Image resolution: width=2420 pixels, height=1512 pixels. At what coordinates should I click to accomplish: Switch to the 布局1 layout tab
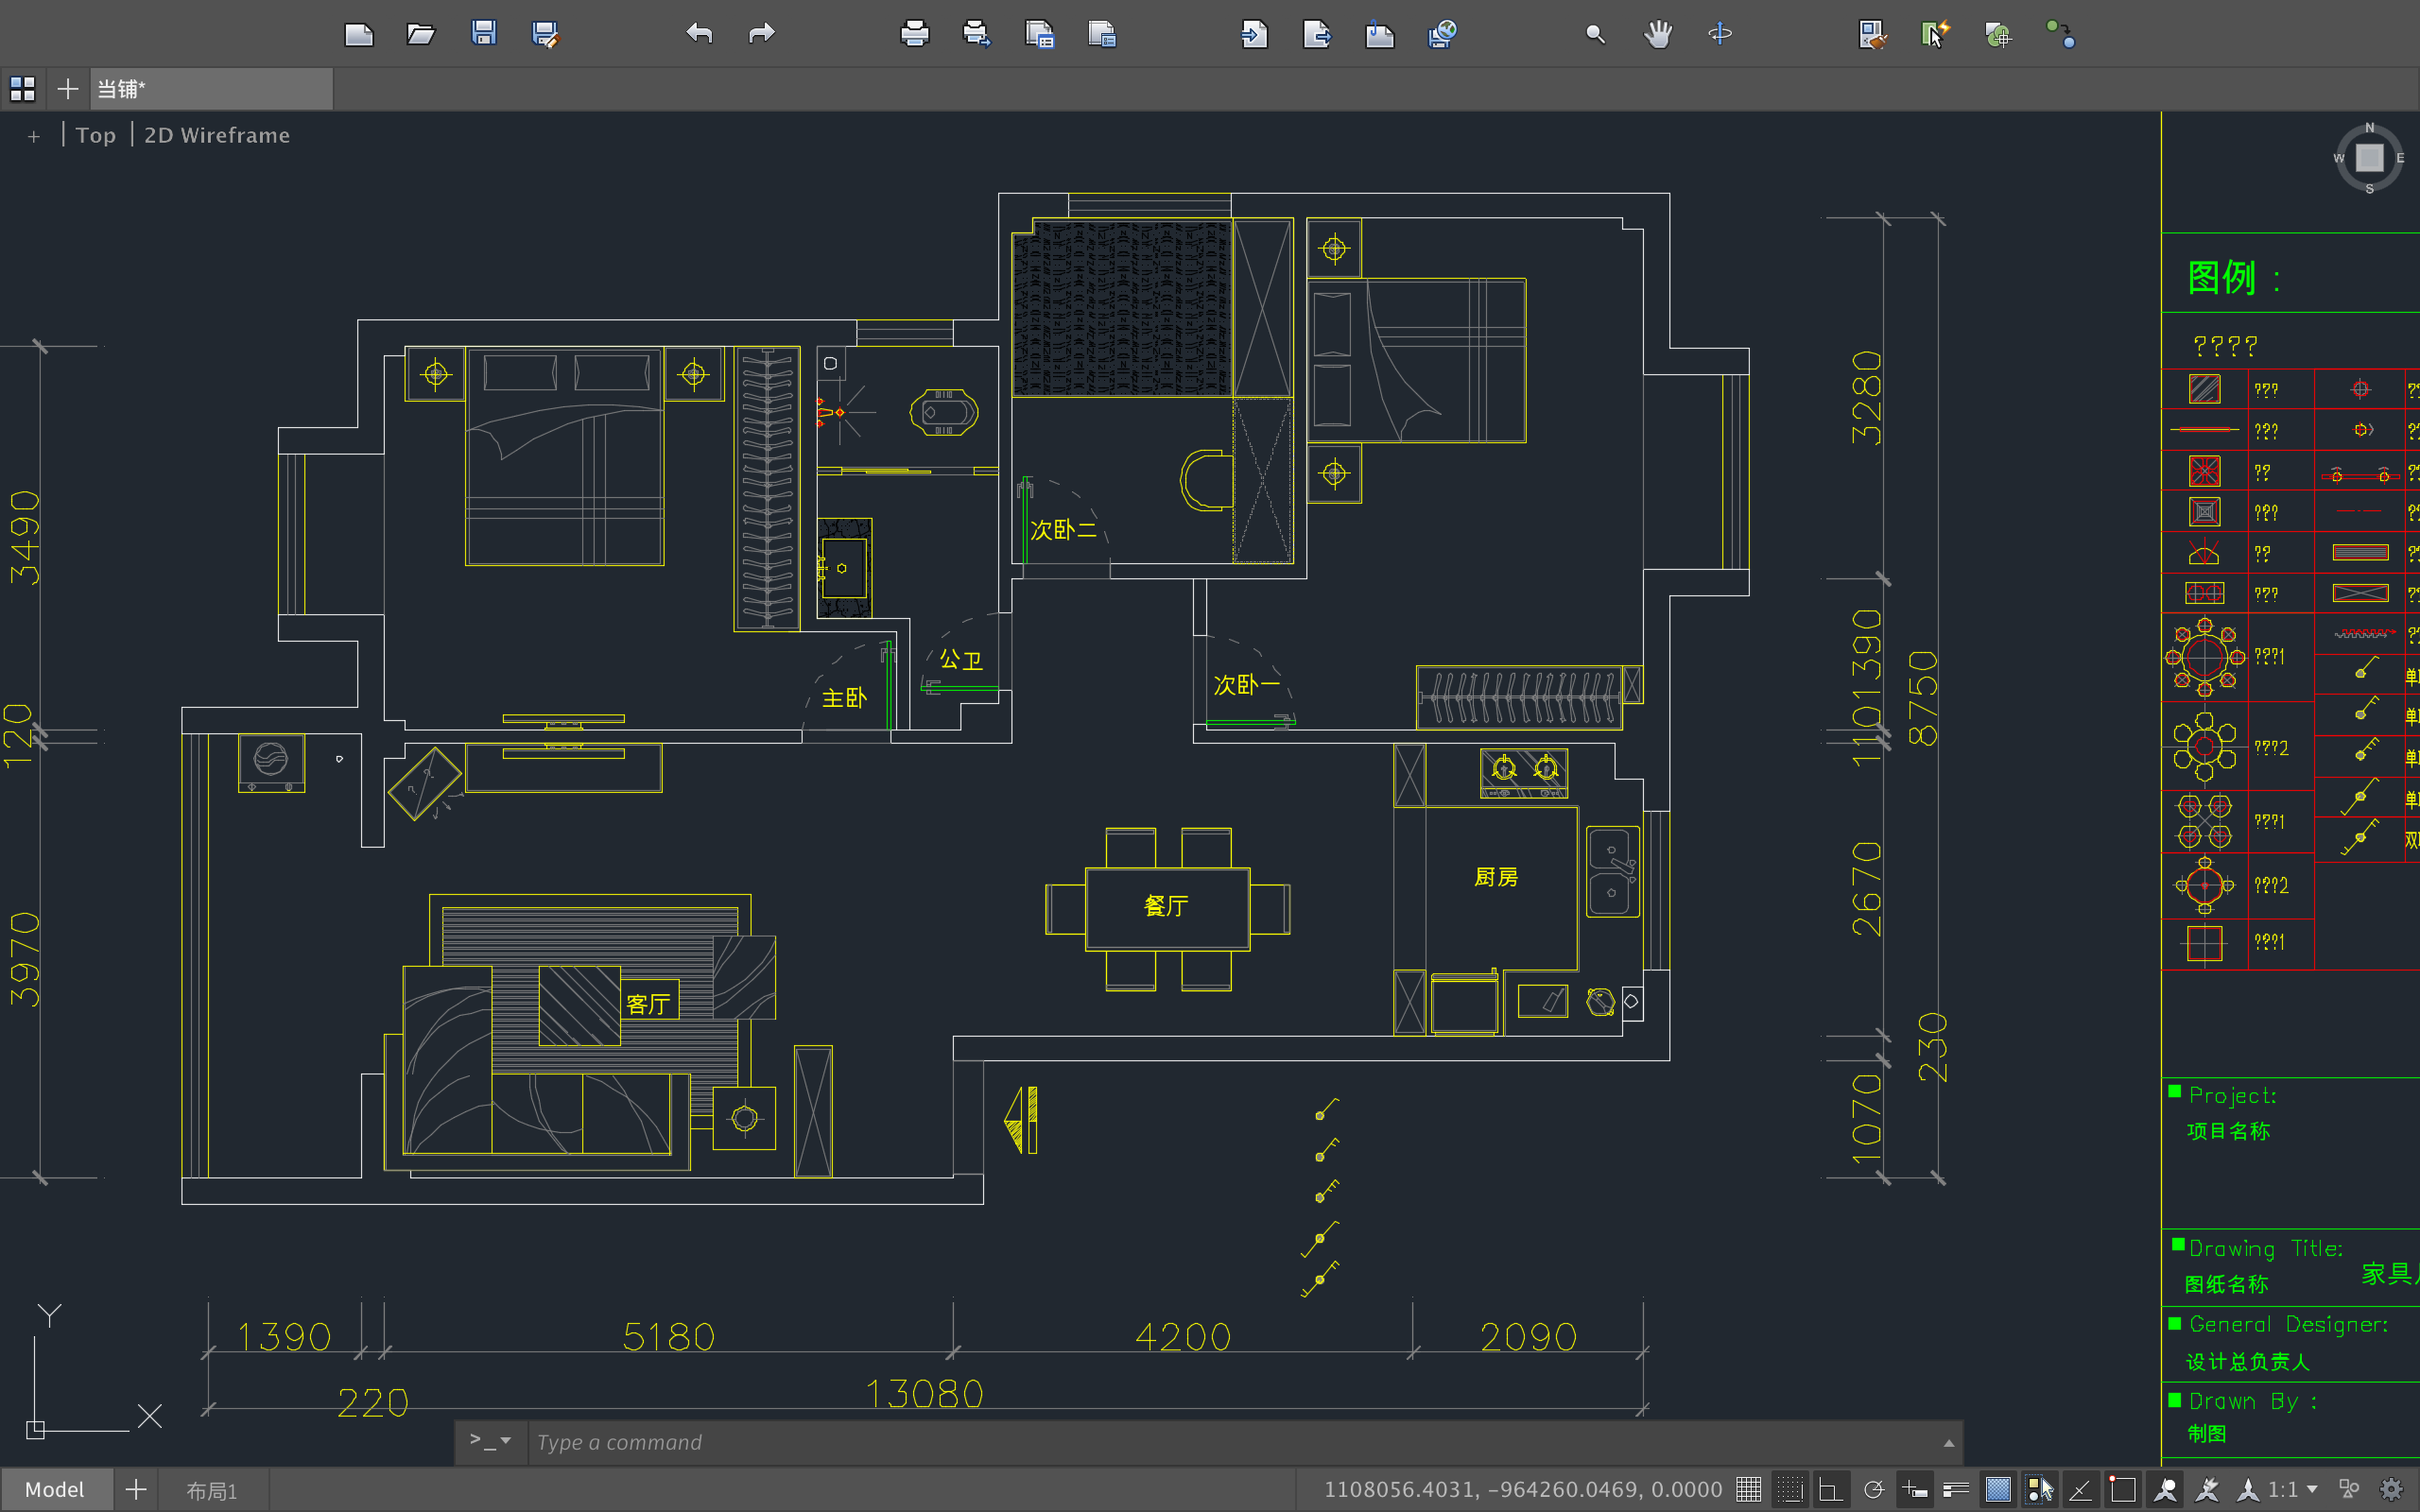pyautogui.click(x=212, y=1490)
